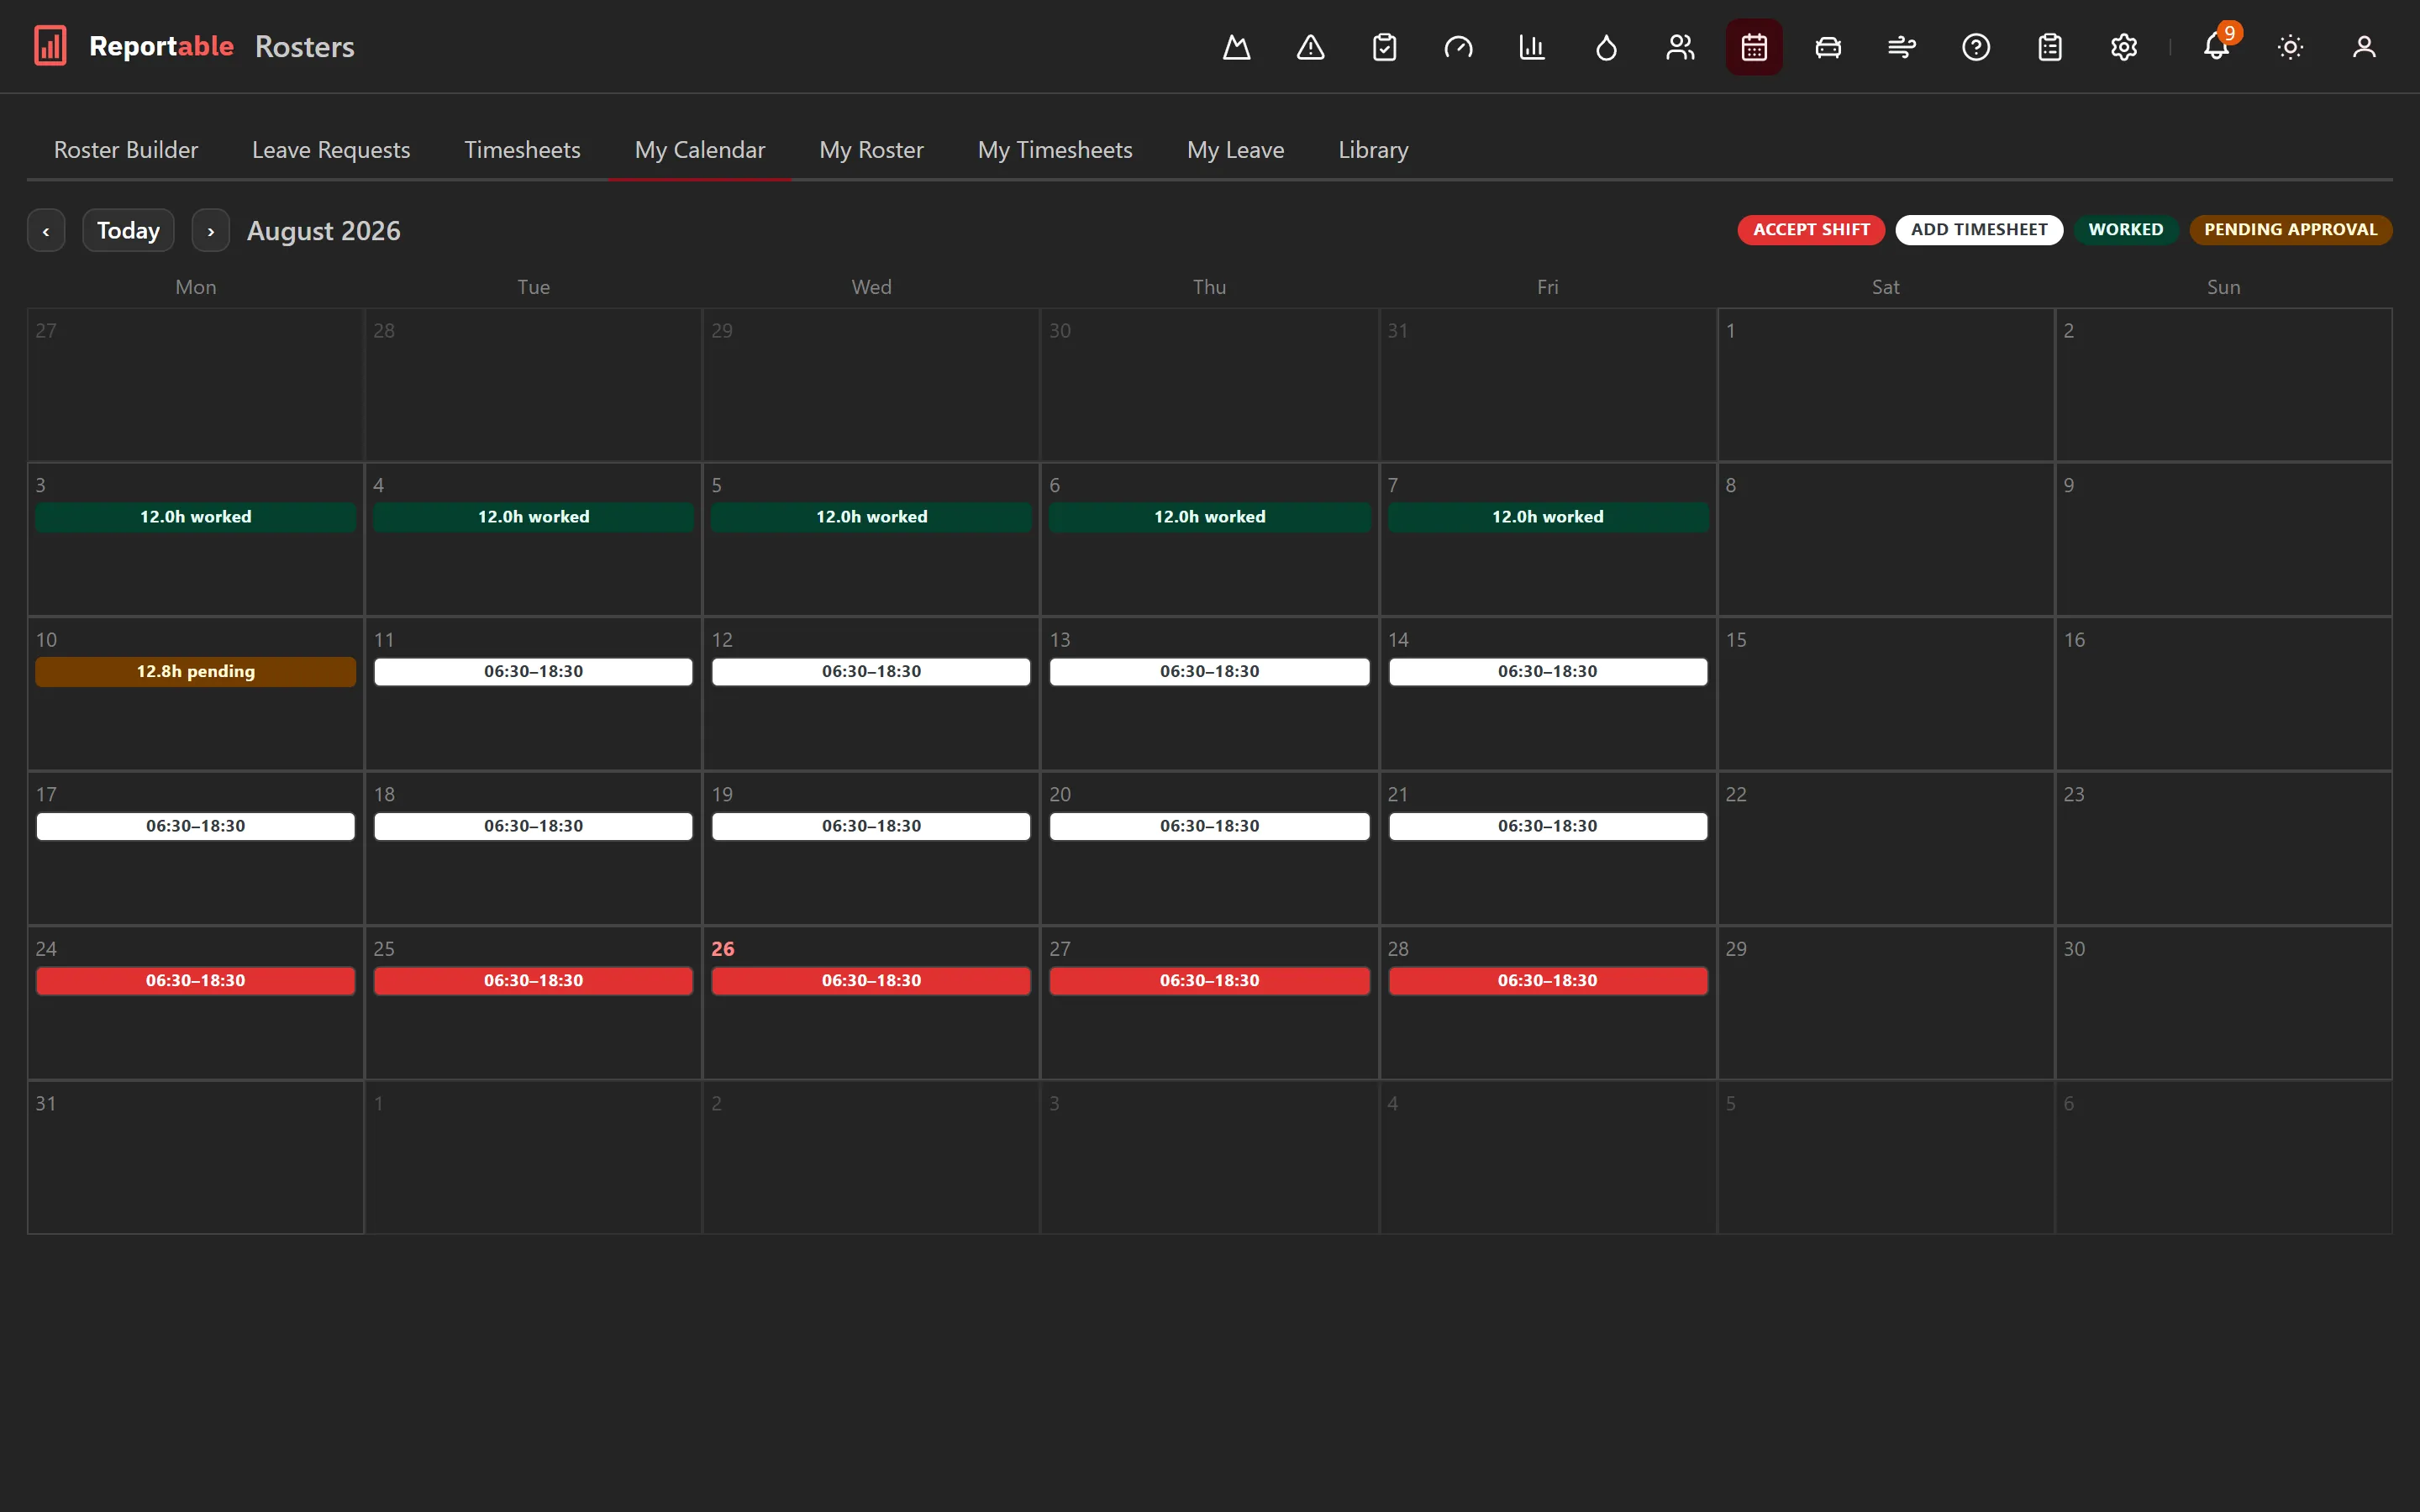This screenshot has width=2420, height=1512.
Task: Select the August 31 day cell
Action: (196, 1158)
